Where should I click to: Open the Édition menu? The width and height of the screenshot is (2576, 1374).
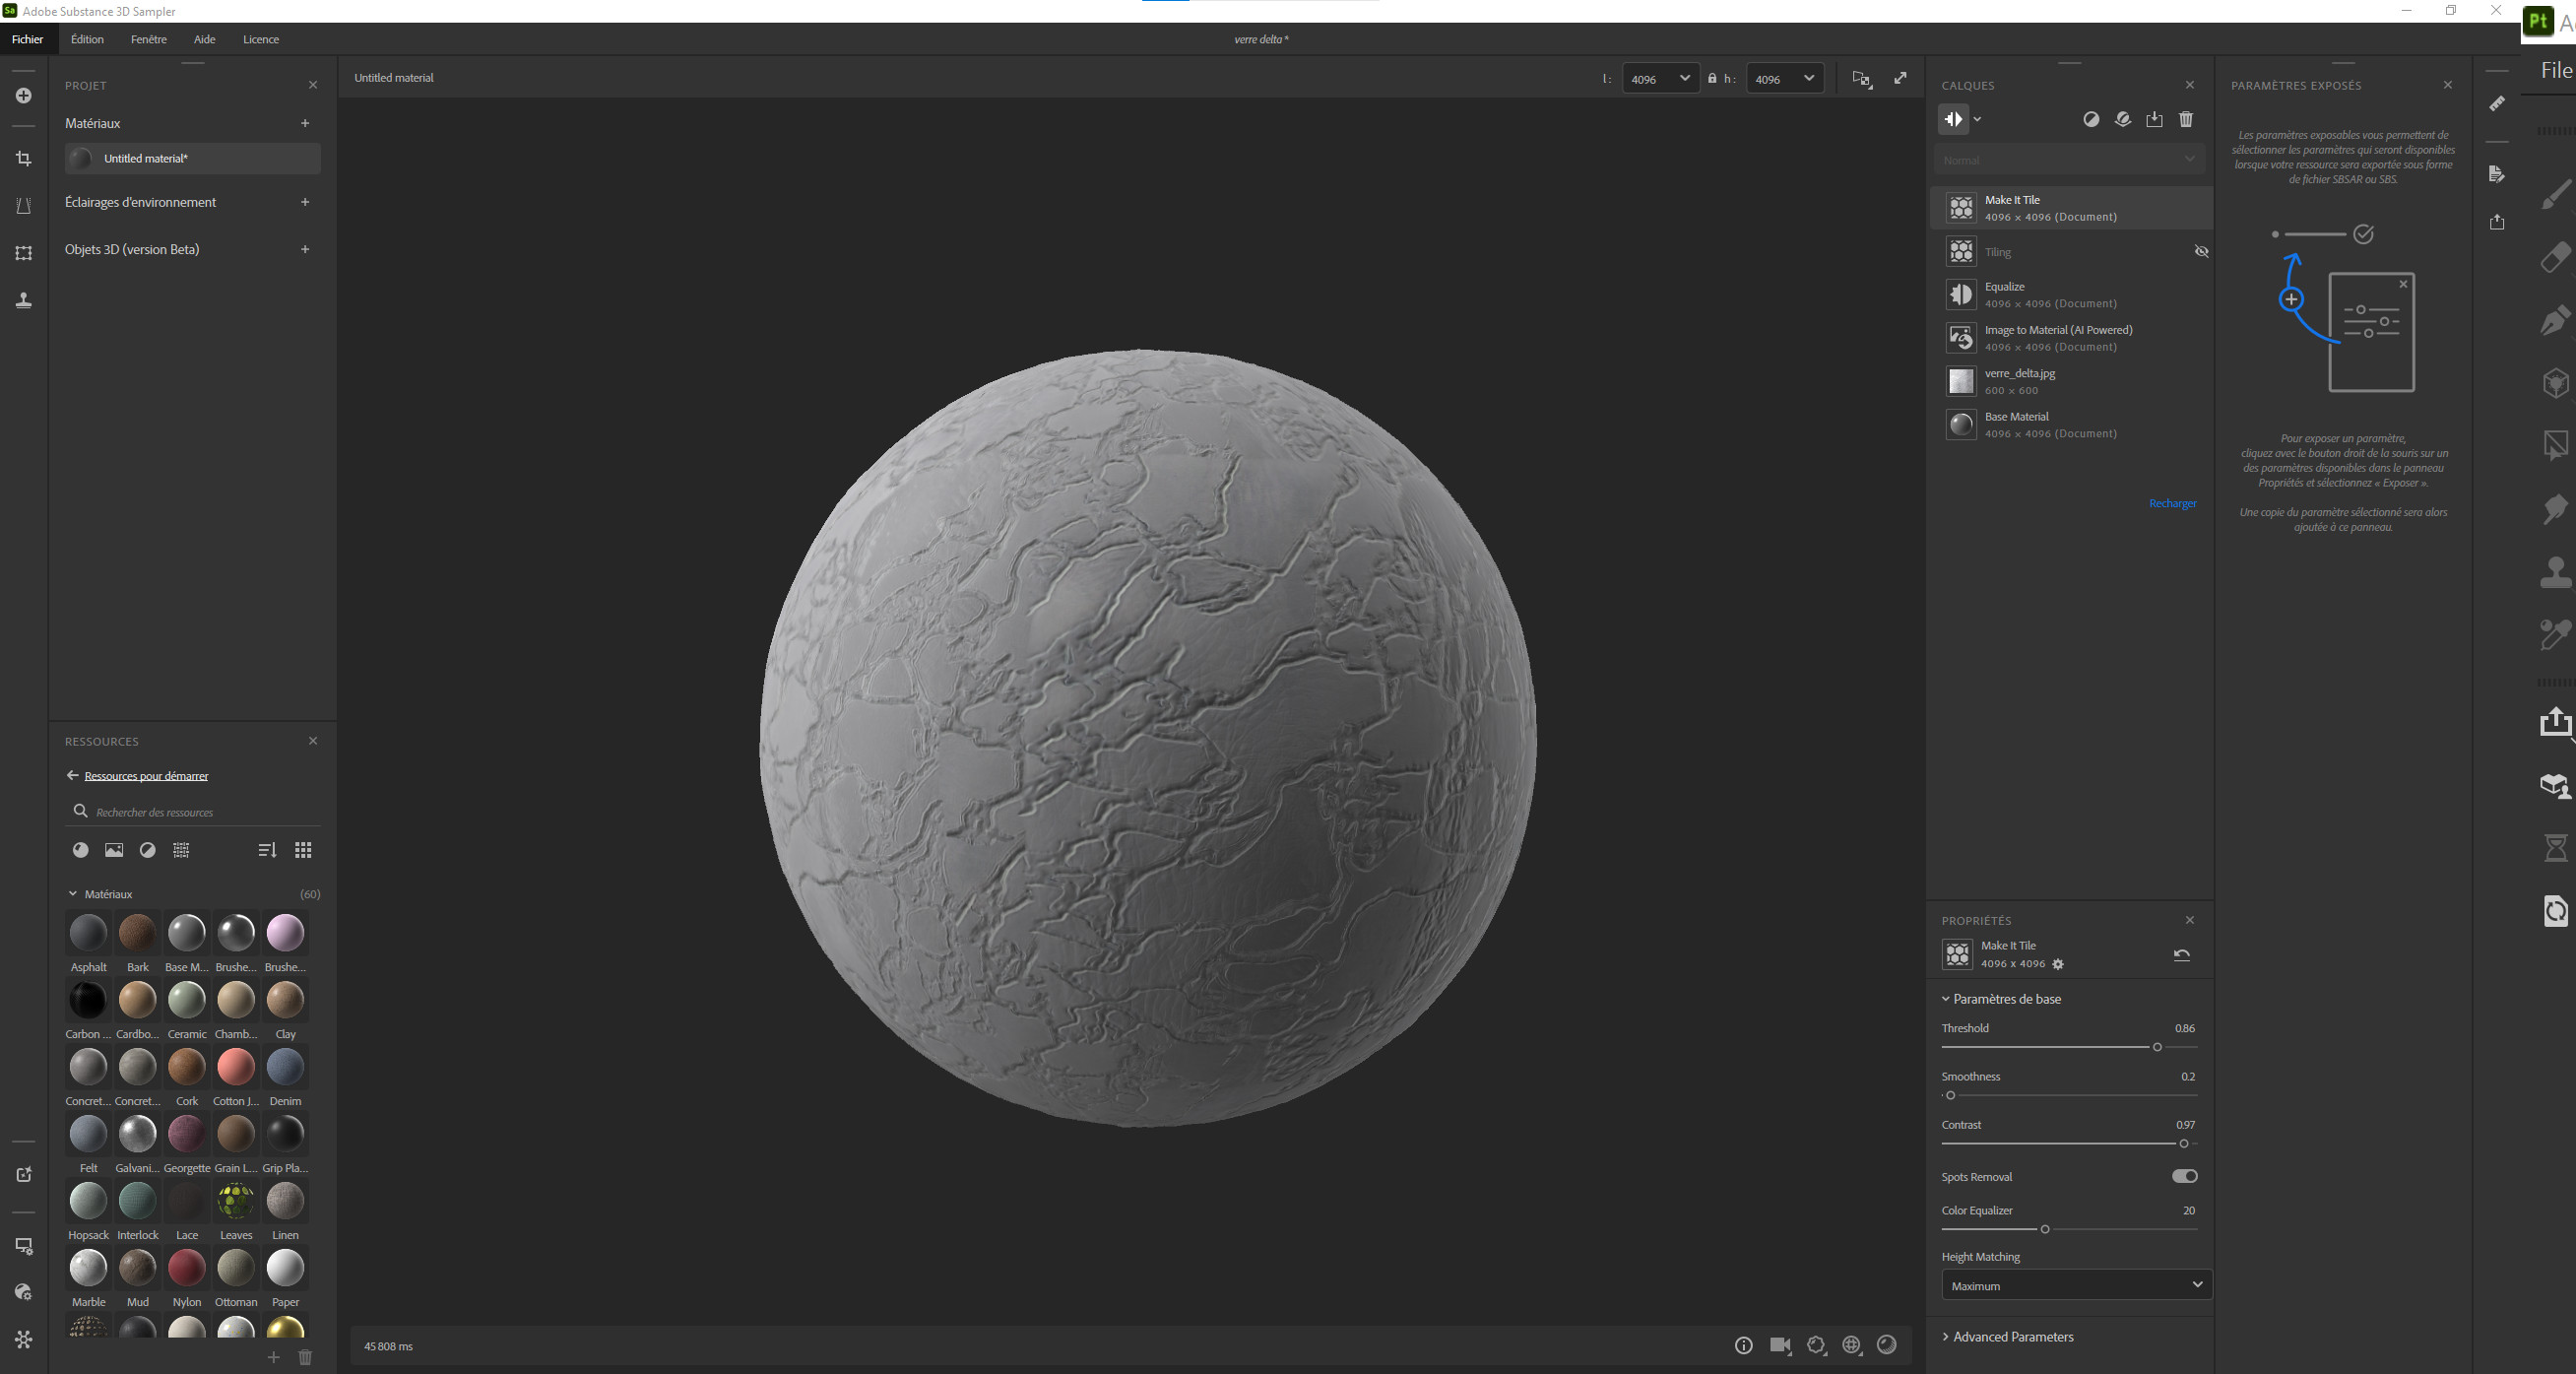tap(87, 39)
